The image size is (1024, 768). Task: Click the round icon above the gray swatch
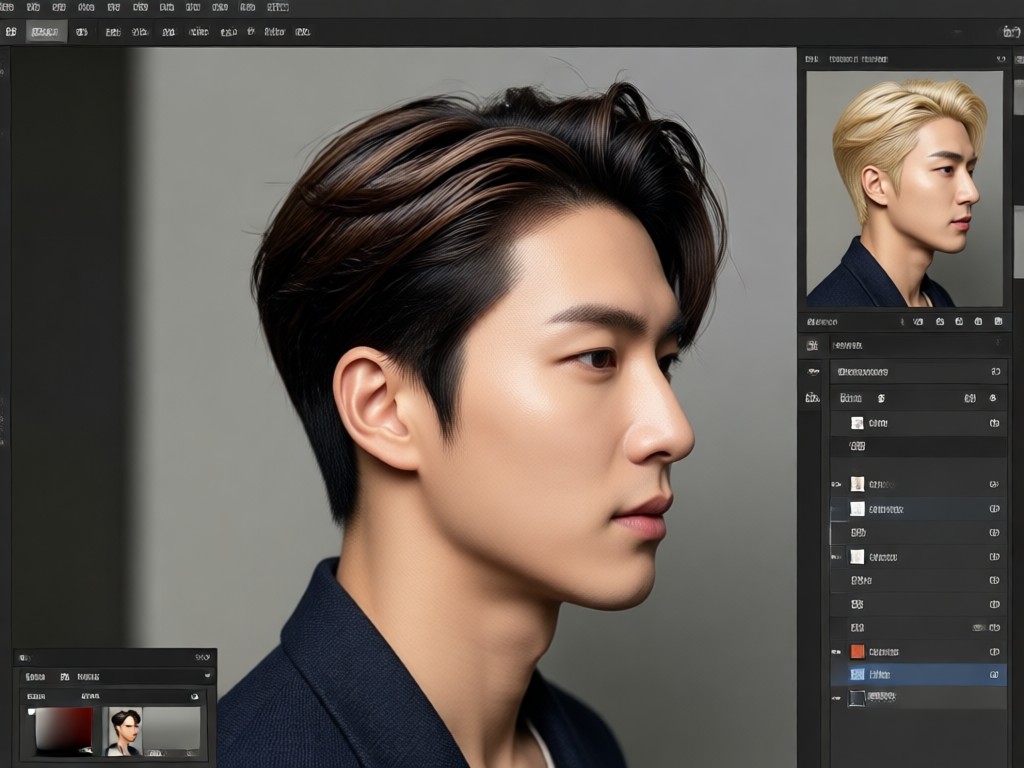pos(194,696)
